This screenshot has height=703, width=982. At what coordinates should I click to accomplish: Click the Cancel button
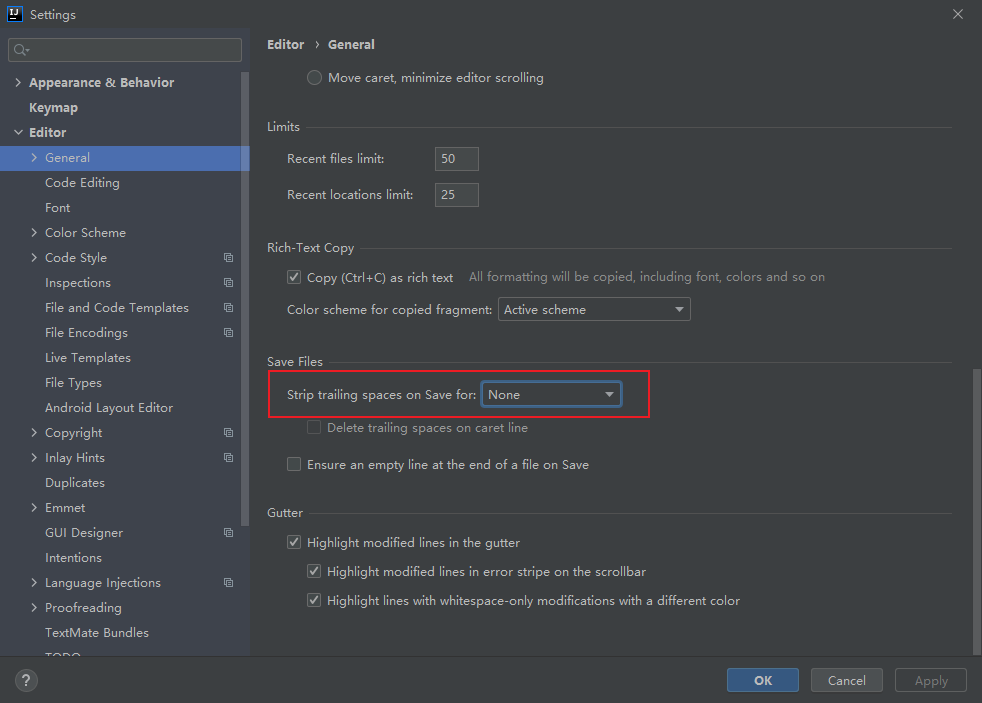coord(847,680)
